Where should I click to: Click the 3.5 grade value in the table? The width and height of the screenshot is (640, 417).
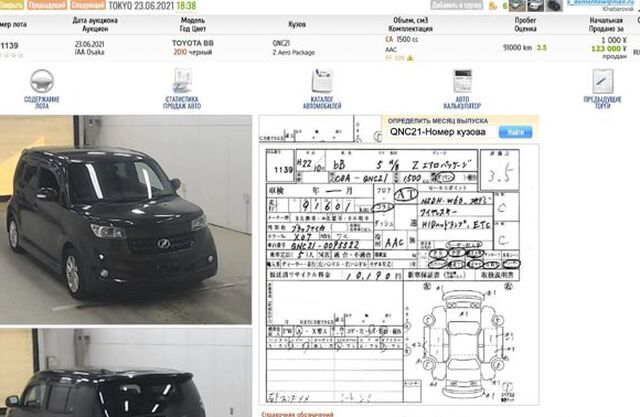pos(541,48)
